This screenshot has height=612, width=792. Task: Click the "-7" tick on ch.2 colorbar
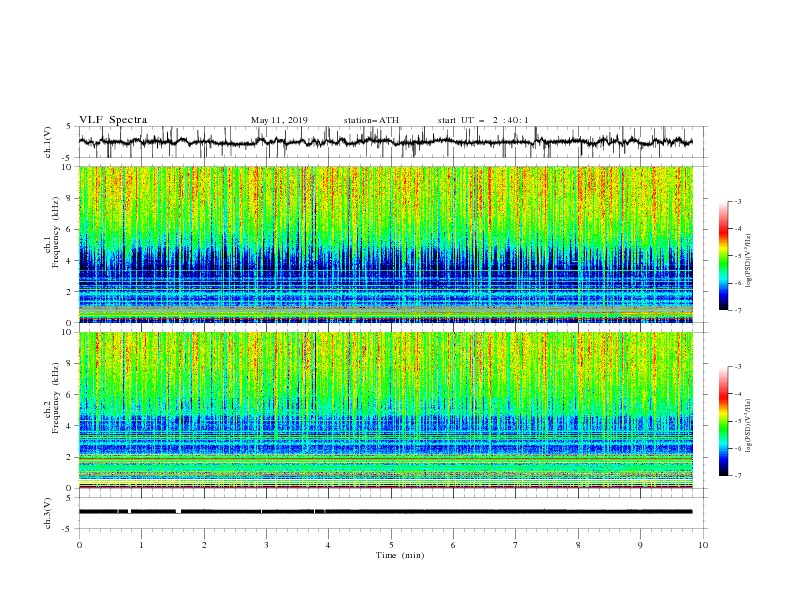click(737, 476)
